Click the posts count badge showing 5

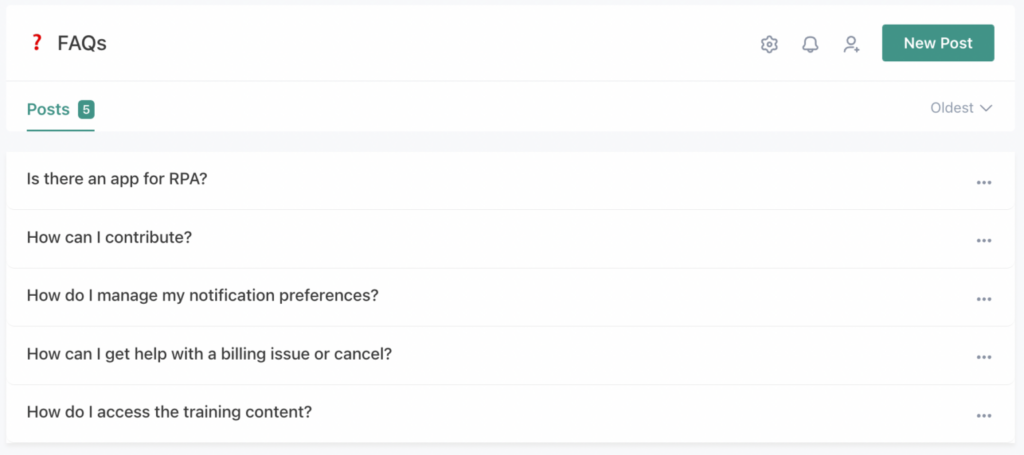(x=86, y=109)
